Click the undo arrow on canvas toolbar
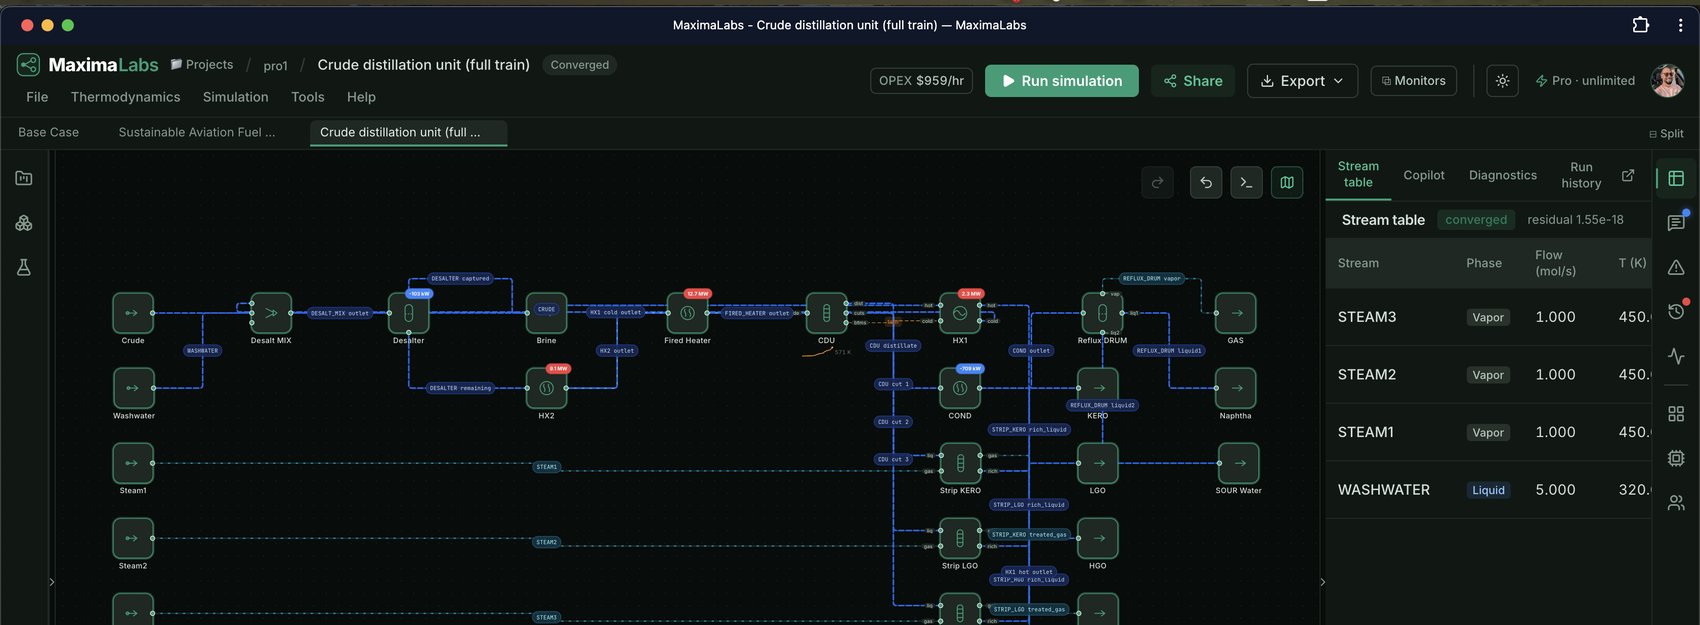The height and width of the screenshot is (625, 1700). 1206,182
